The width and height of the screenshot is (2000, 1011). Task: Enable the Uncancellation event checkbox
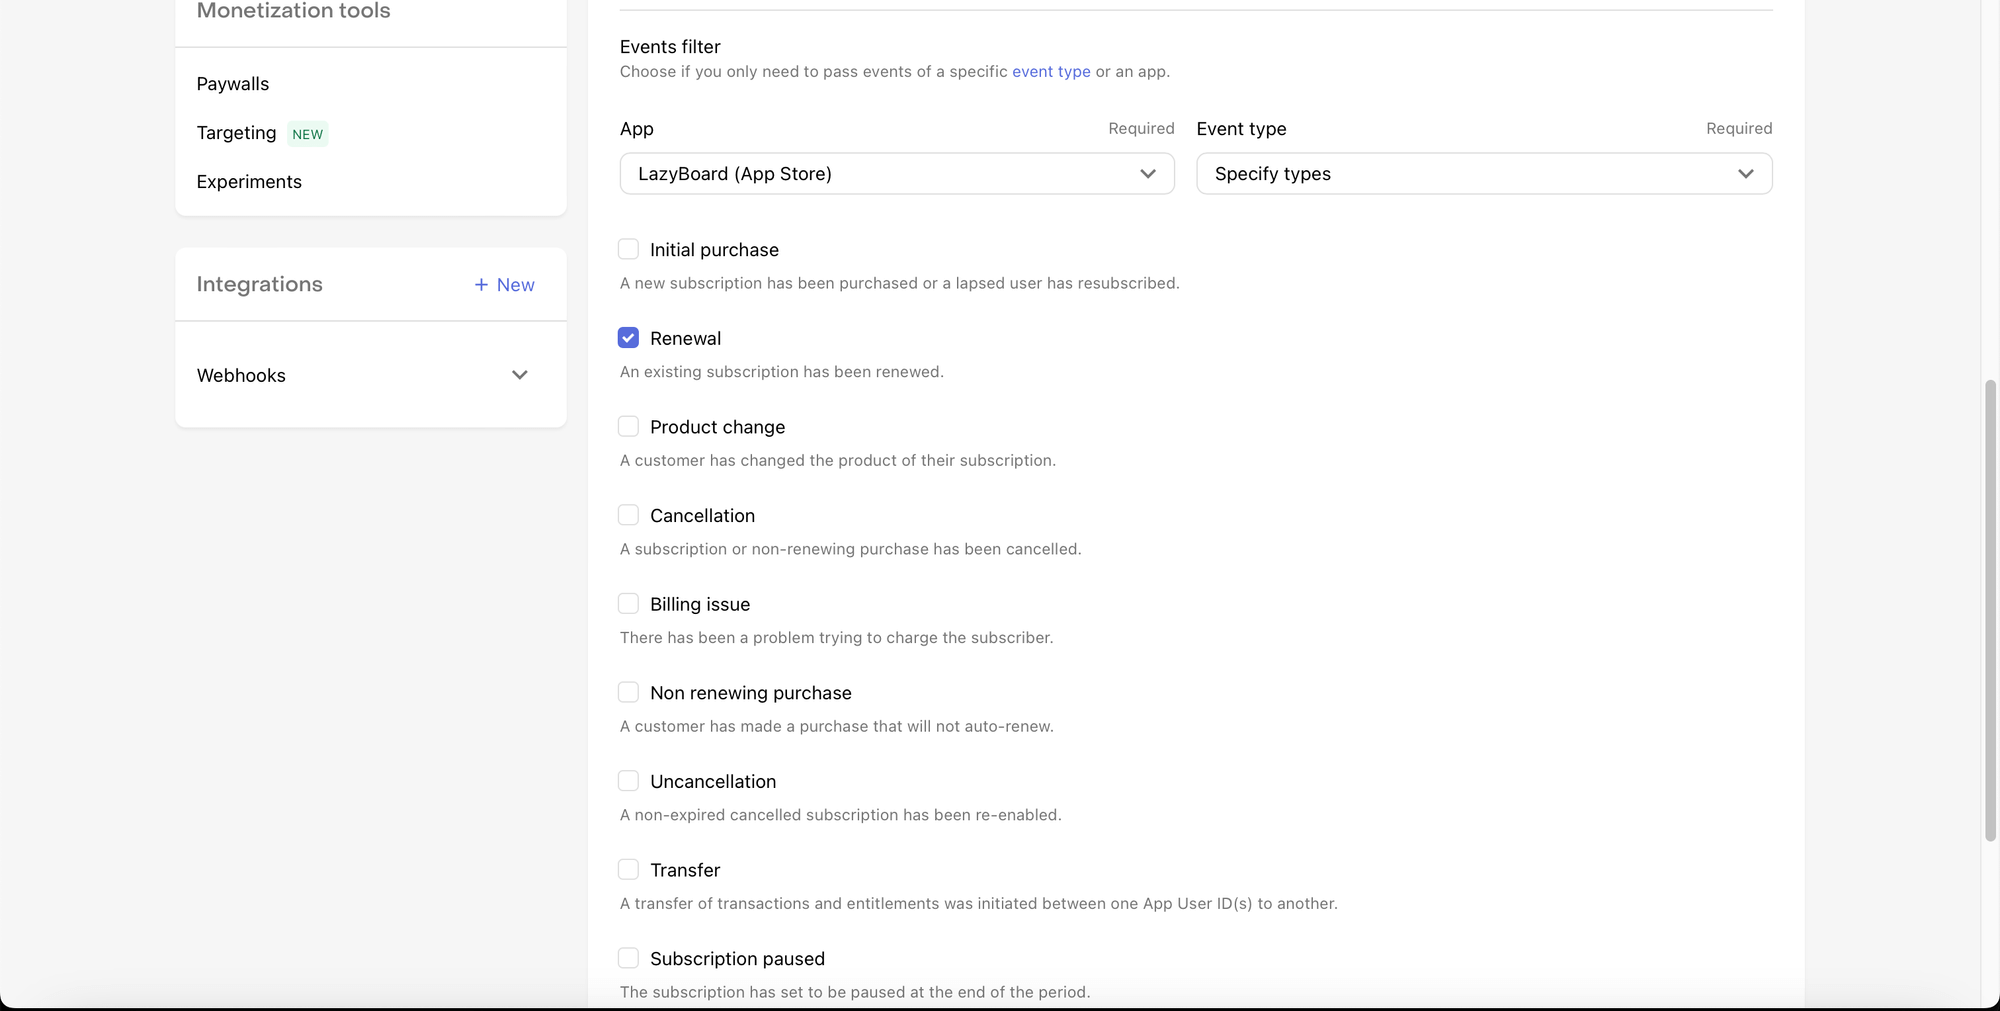(x=628, y=781)
